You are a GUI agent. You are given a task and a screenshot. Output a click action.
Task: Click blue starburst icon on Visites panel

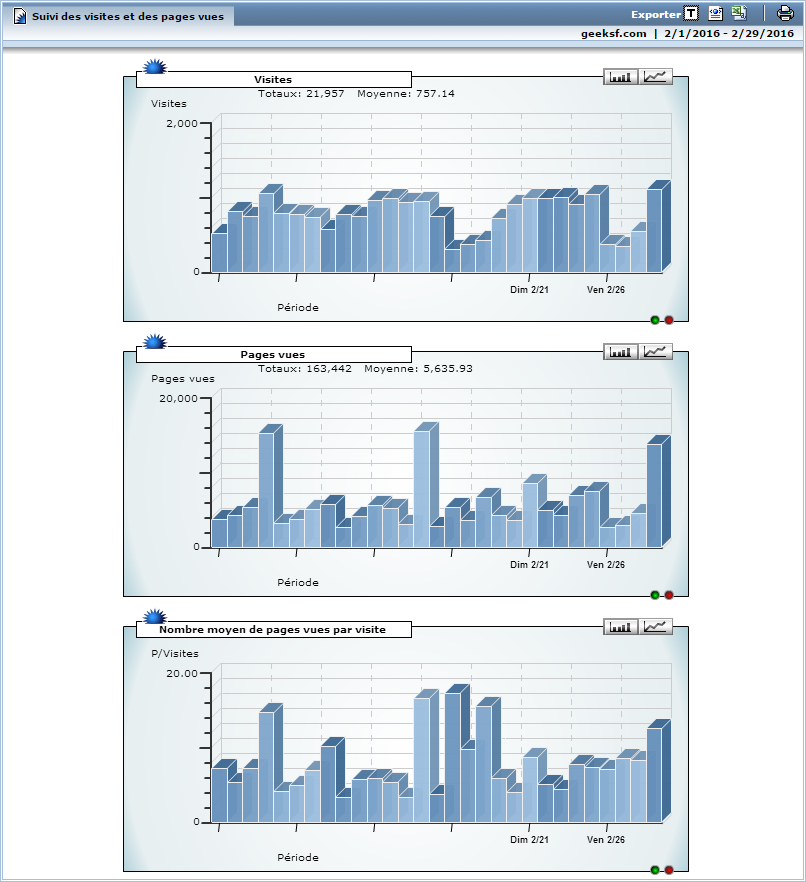(x=155, y=66)
